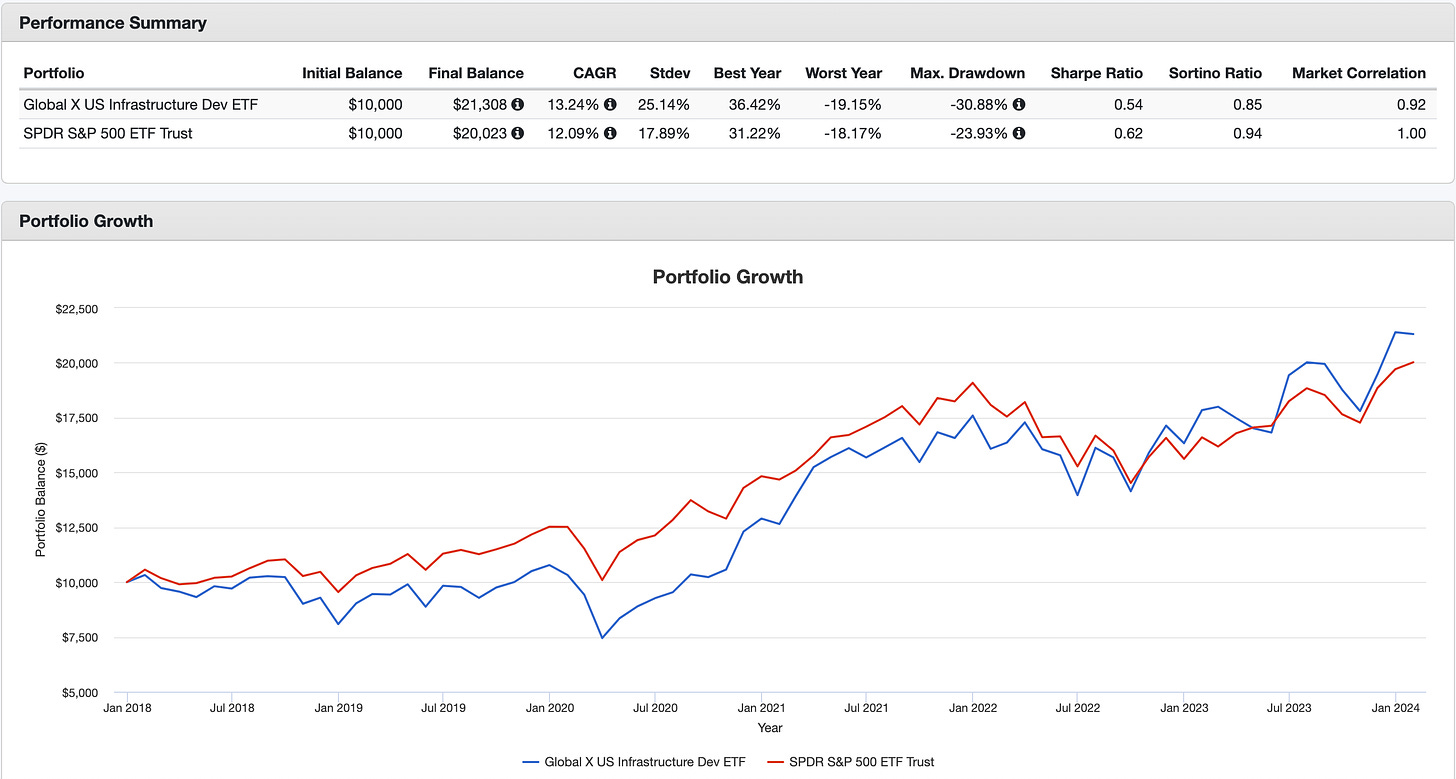Click info icon beside -23.93% max drawdown
The width and height of the screenshot is (1456, 779).
point(1019,133)
